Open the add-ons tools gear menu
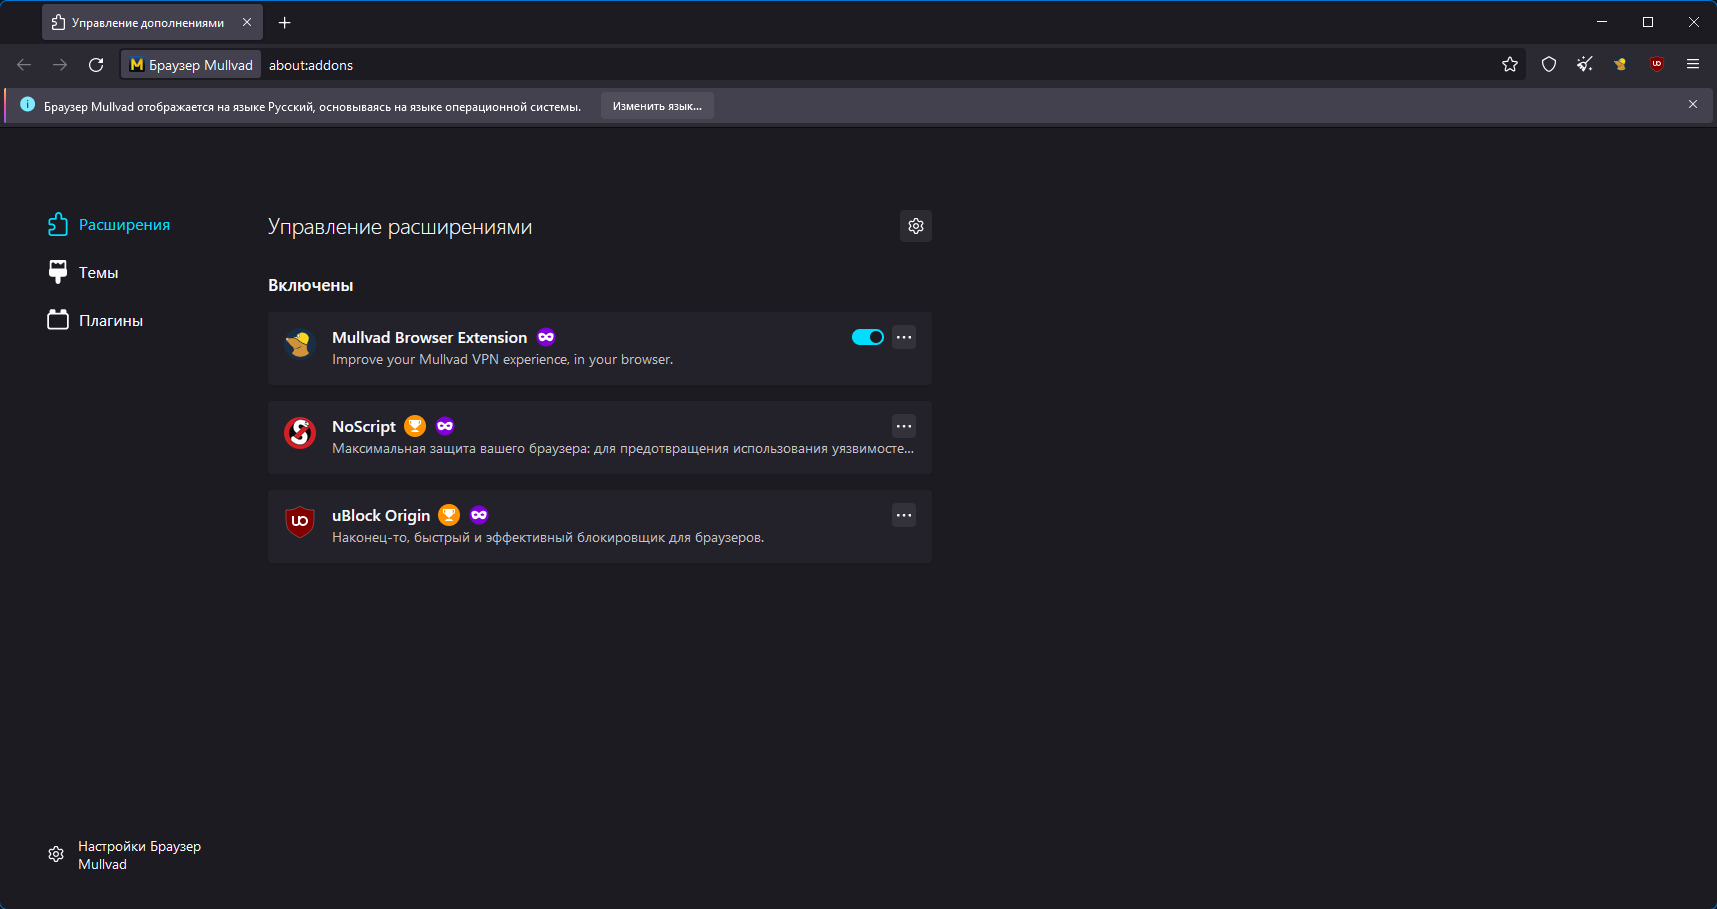The width and height of the screenshot is (1717, 909). 916,226
